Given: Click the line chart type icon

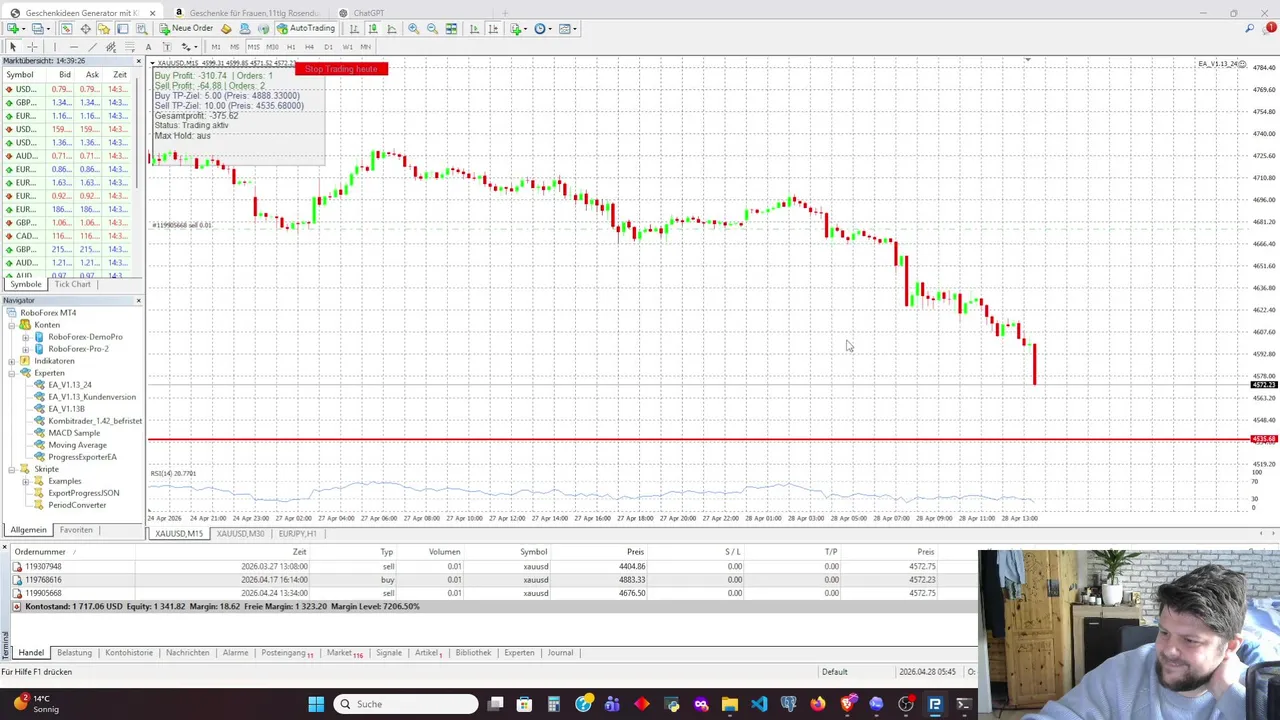Looking at the screenshot, I should pyautogui.click(x=392, y=28).
